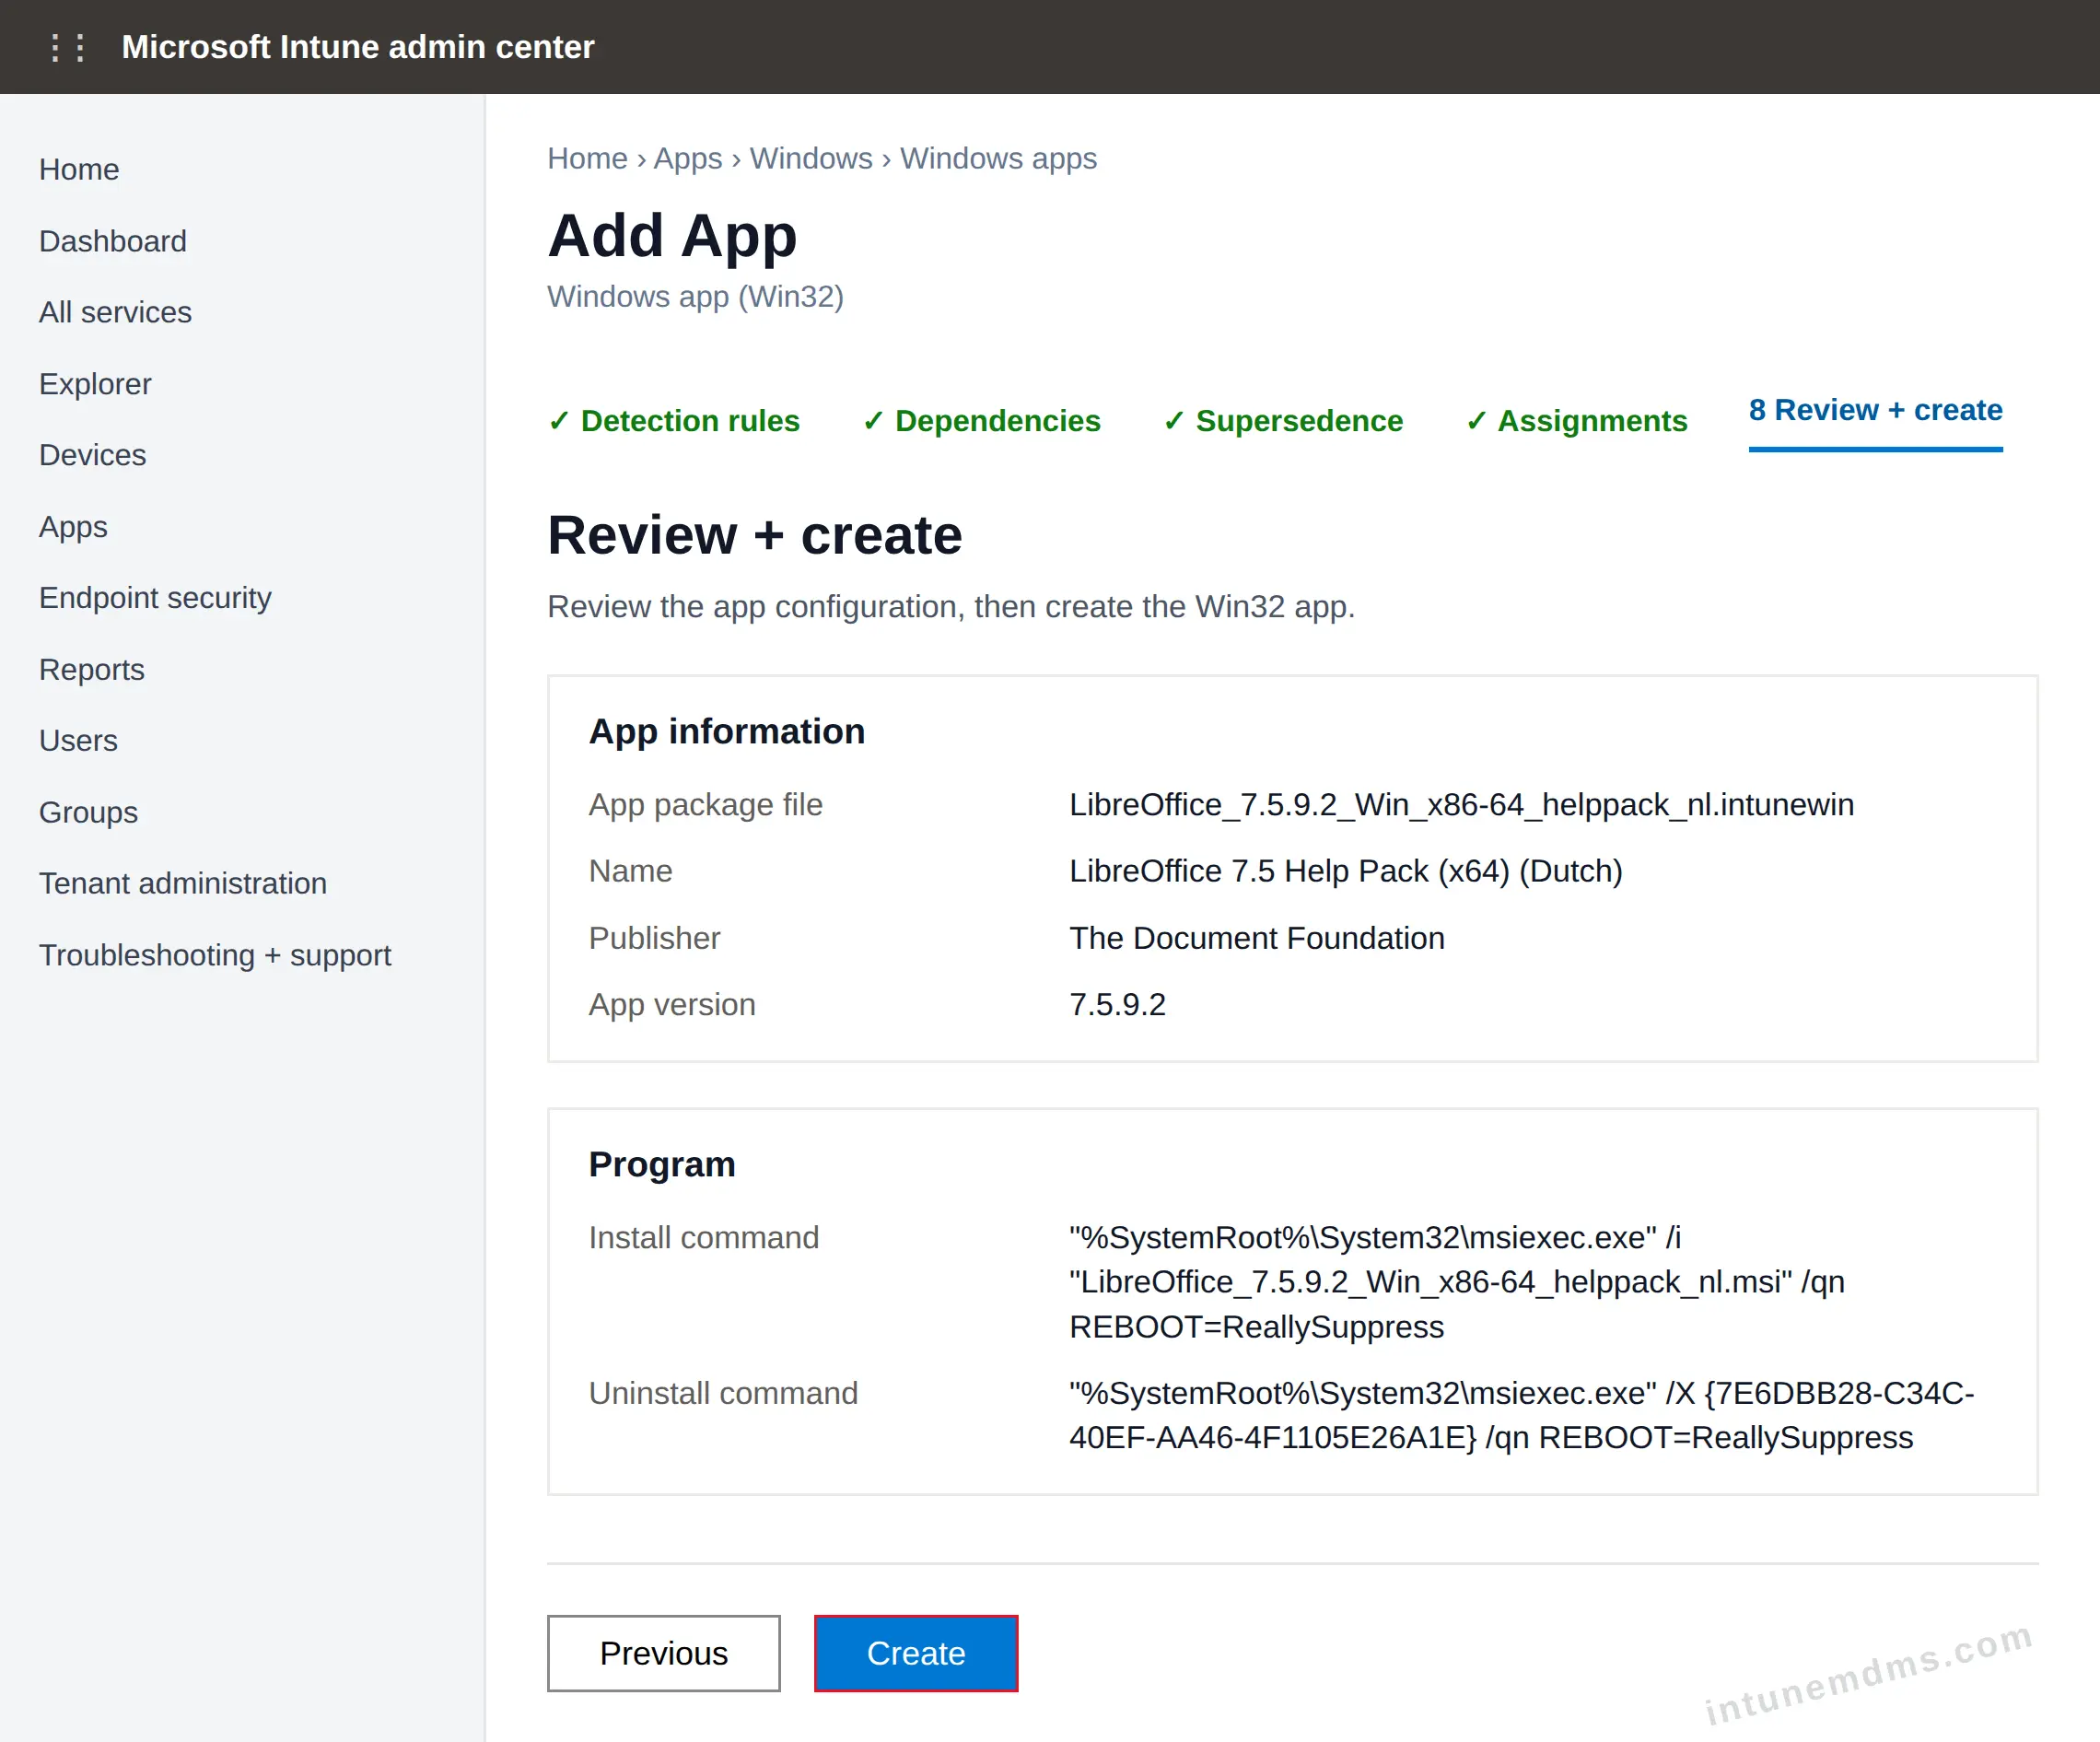Click the Add App page heading
The height and width of the screenshot is (1742, 2100).
(x=672, y=236)
